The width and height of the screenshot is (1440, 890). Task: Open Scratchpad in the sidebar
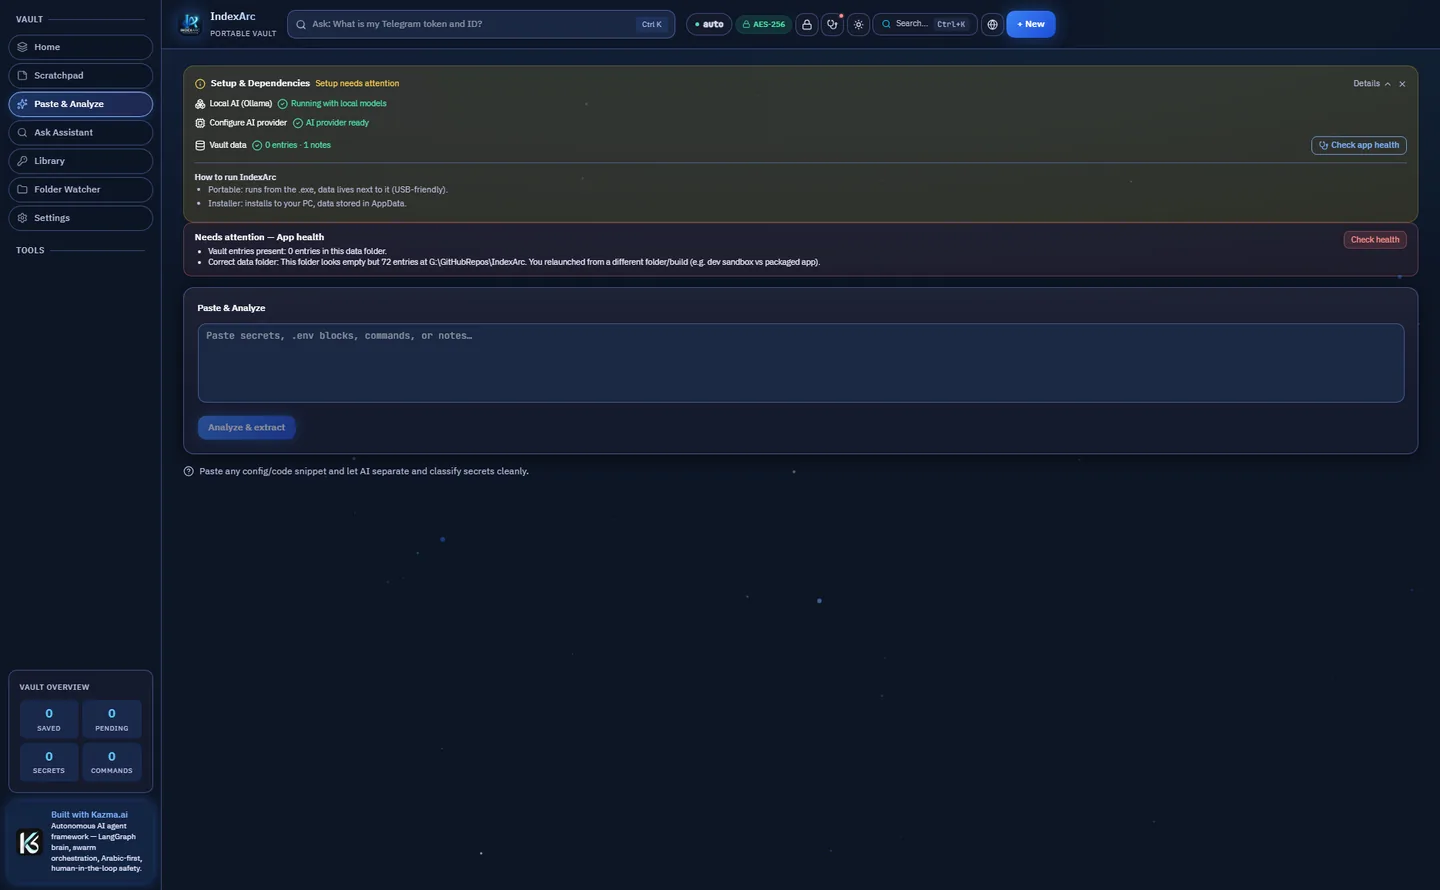click(x=80, y=75)
